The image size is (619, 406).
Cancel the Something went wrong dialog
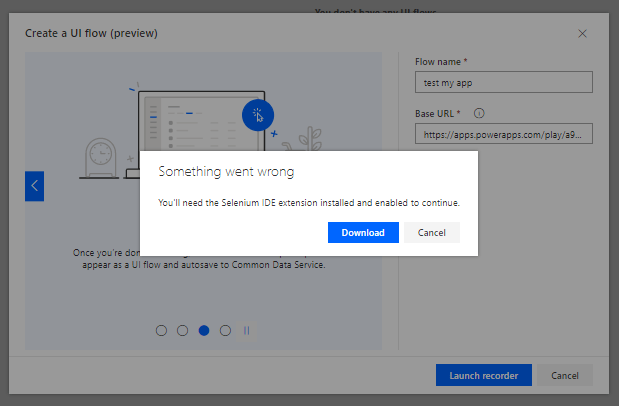click(x=431, y=232)
